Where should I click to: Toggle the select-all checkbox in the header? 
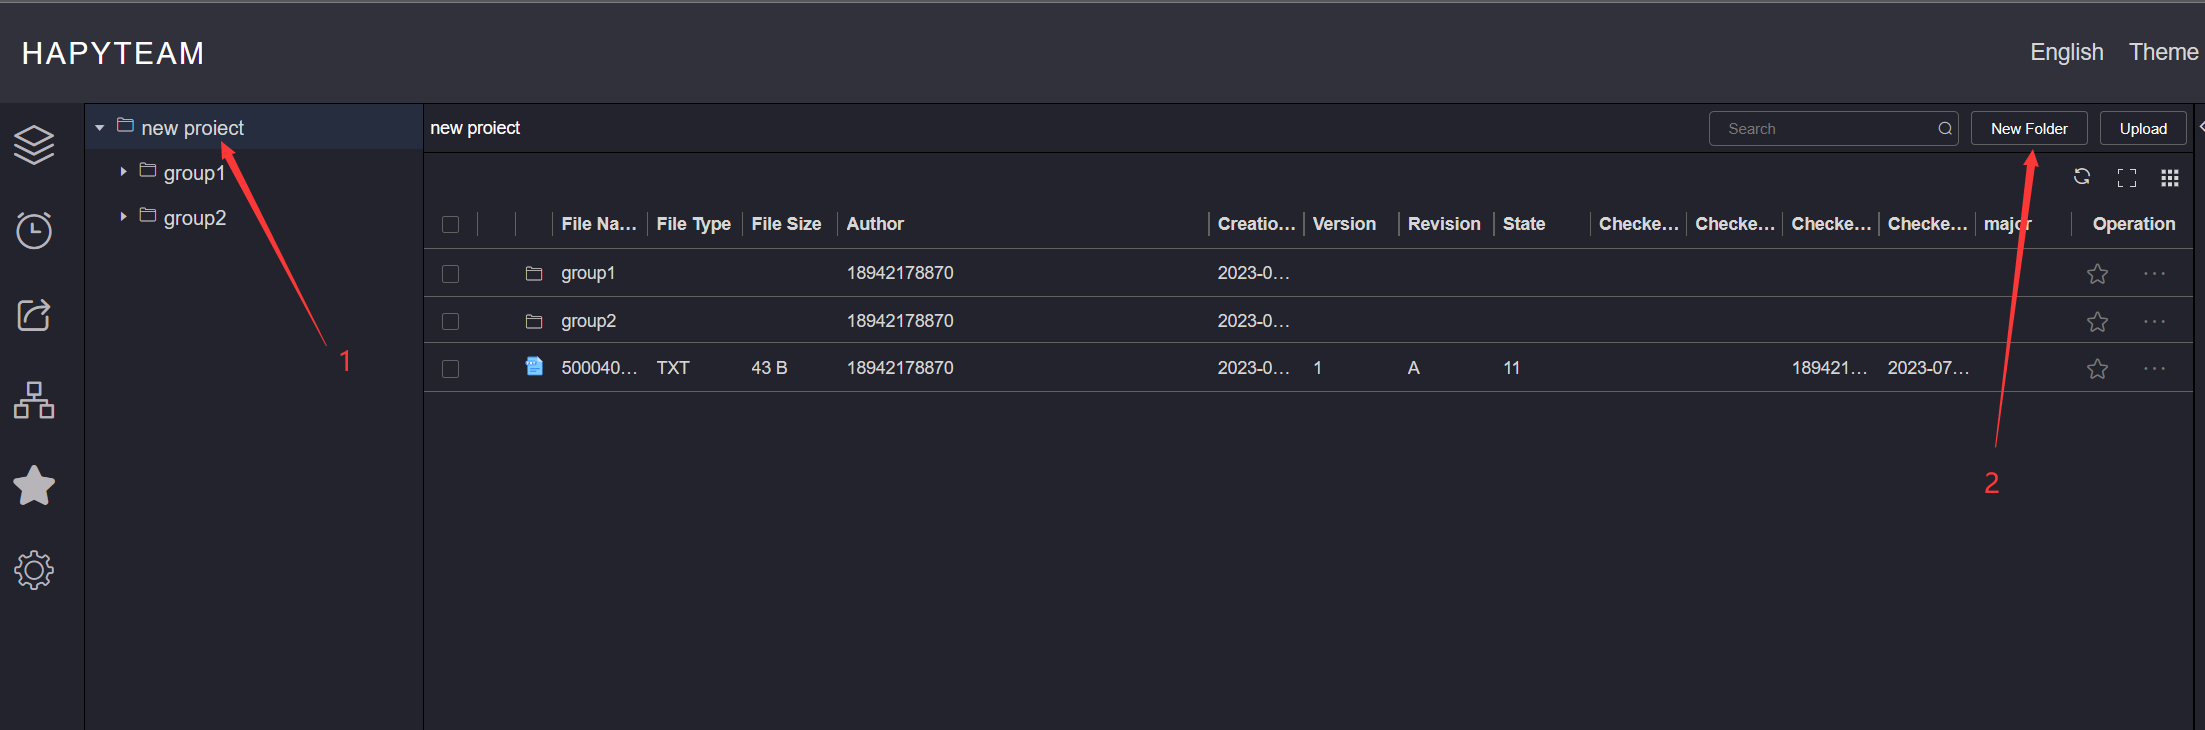[450, 225]
